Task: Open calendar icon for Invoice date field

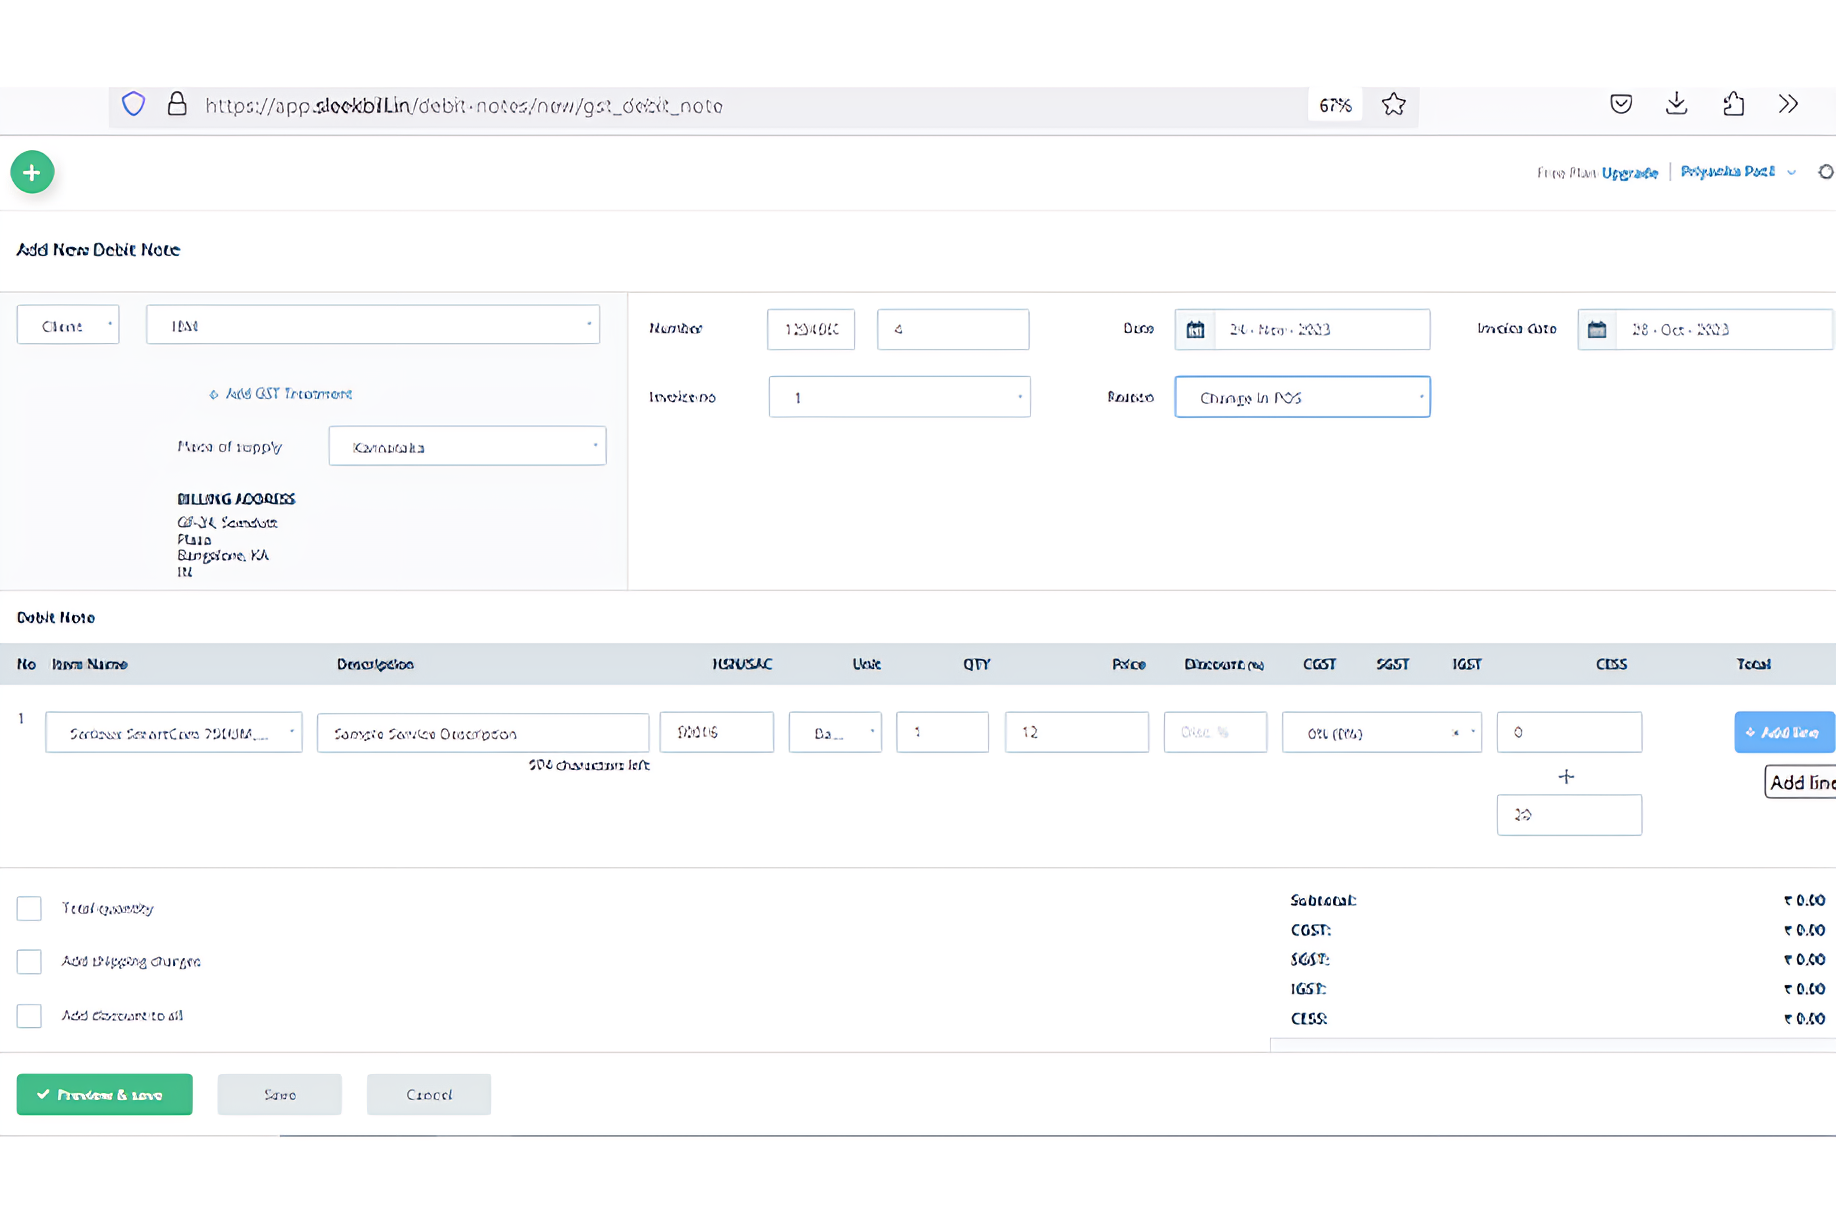Action: tap(1597, 329)
